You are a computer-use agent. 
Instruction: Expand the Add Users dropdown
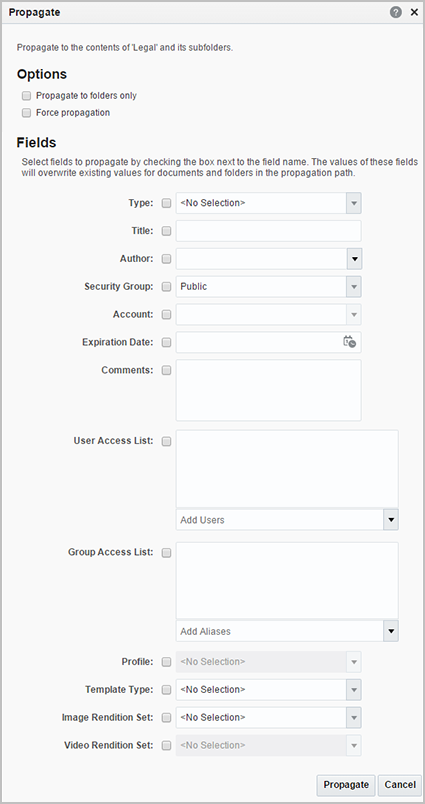[391, 520]
